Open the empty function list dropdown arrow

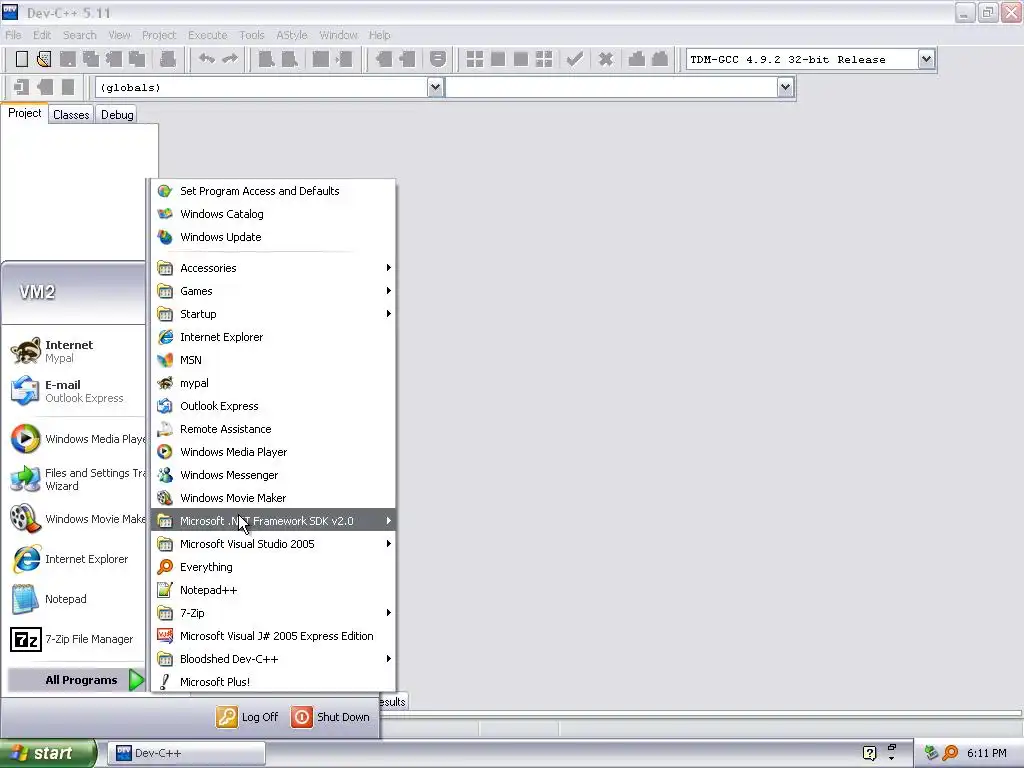point(785,88)
